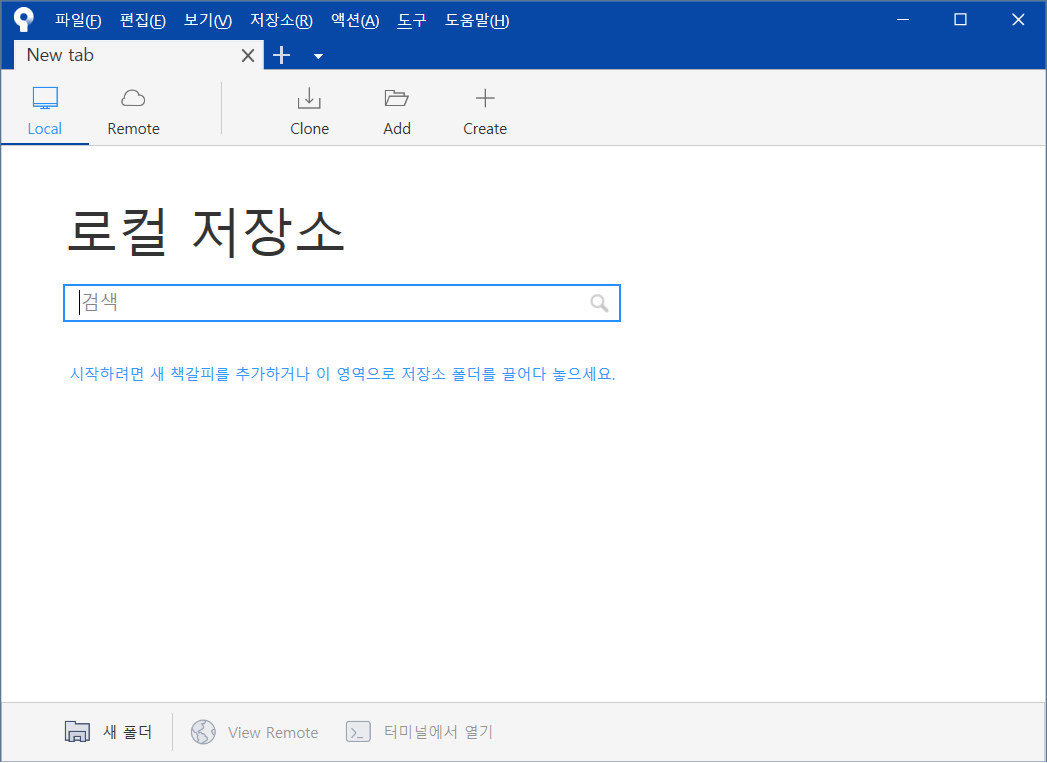Open the 저장소(R) menu
The width and height of the screenshot is (1047, 763).
[x=281, y=21]
